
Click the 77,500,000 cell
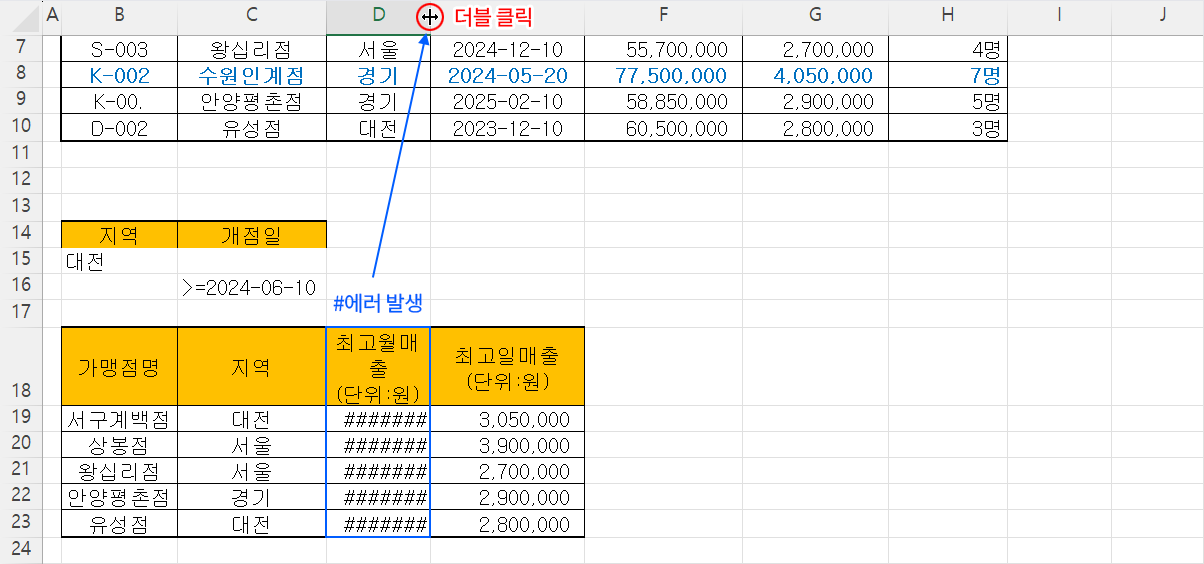664,75
